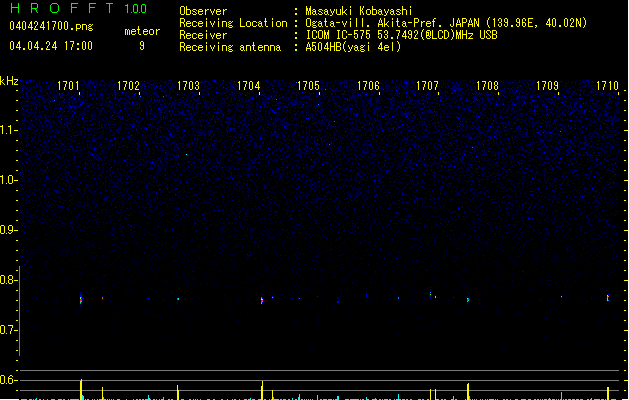Click the meteor echo near 1710
Screen dimensions: 629x400
pos(608,298)
